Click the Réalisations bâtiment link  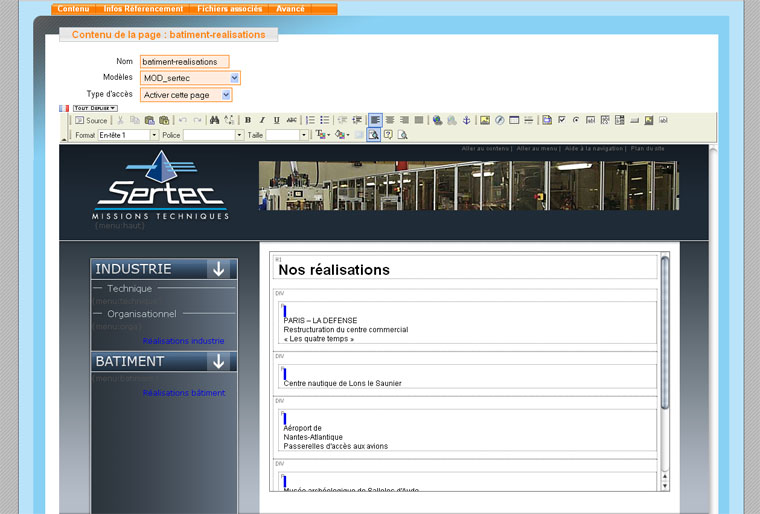pos(184,393)
